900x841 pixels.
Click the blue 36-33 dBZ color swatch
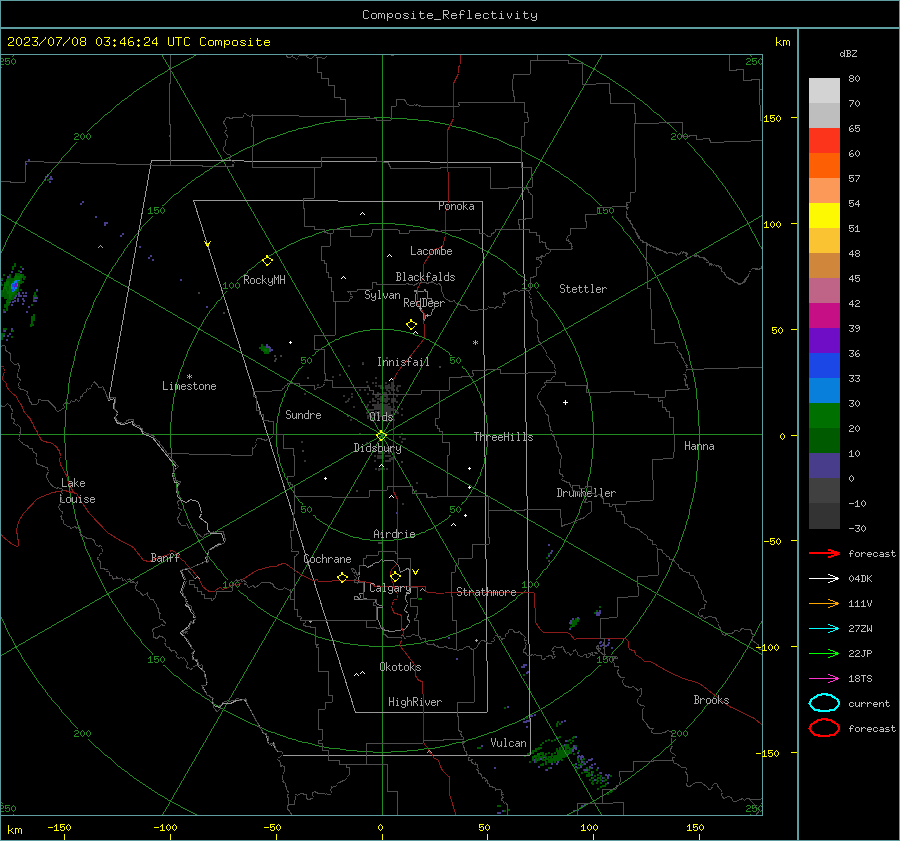tap(824, 366)
